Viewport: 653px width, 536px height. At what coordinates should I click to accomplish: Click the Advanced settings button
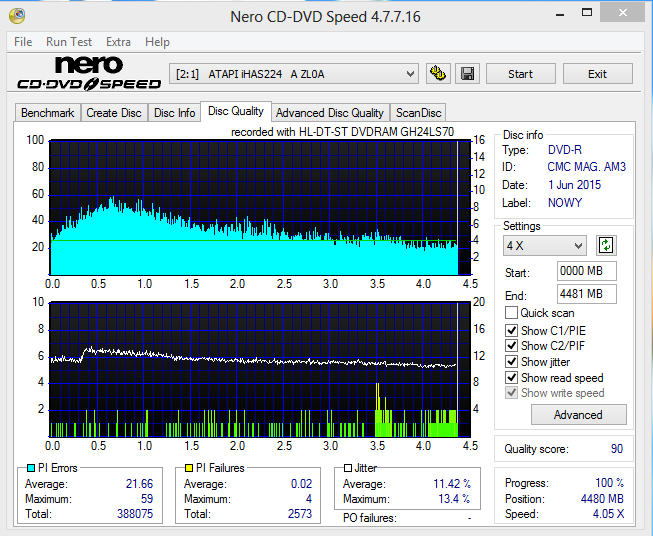(x=578, y=415)
